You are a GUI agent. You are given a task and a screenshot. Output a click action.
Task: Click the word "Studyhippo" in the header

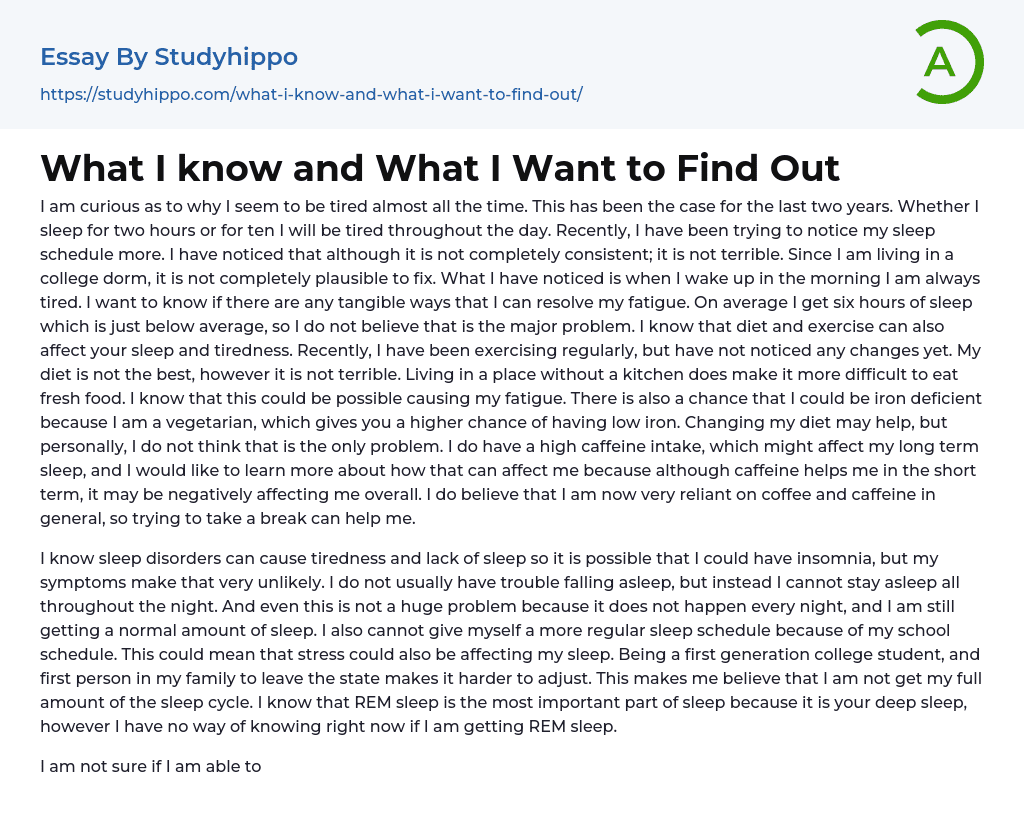pyautogui.click(x=227, y=56)
